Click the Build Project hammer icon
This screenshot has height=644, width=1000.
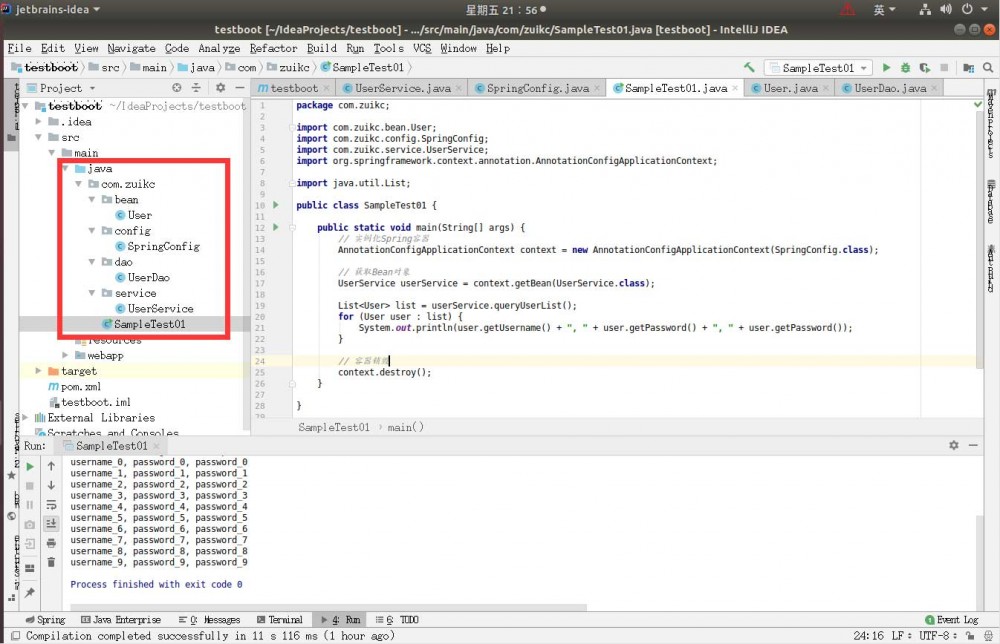tap(749, 68)
